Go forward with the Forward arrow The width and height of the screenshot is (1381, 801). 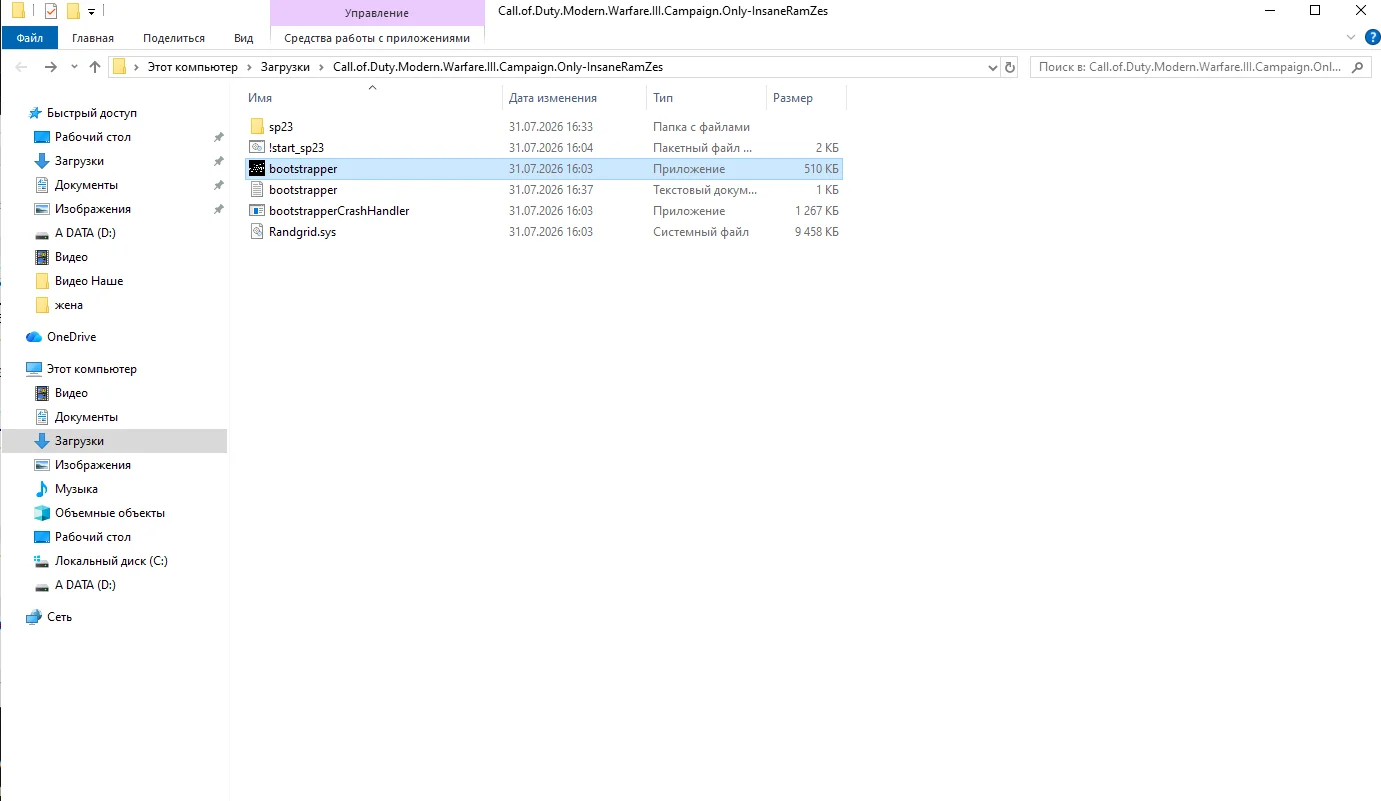51,67
